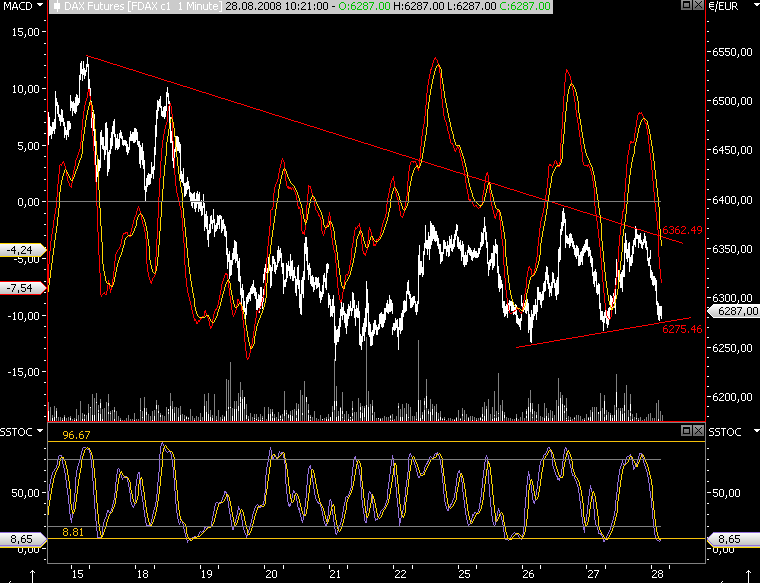Click the right 50,00 SSTOC axis label
This screenshot has width=760, height=583.
coord(727,493)
